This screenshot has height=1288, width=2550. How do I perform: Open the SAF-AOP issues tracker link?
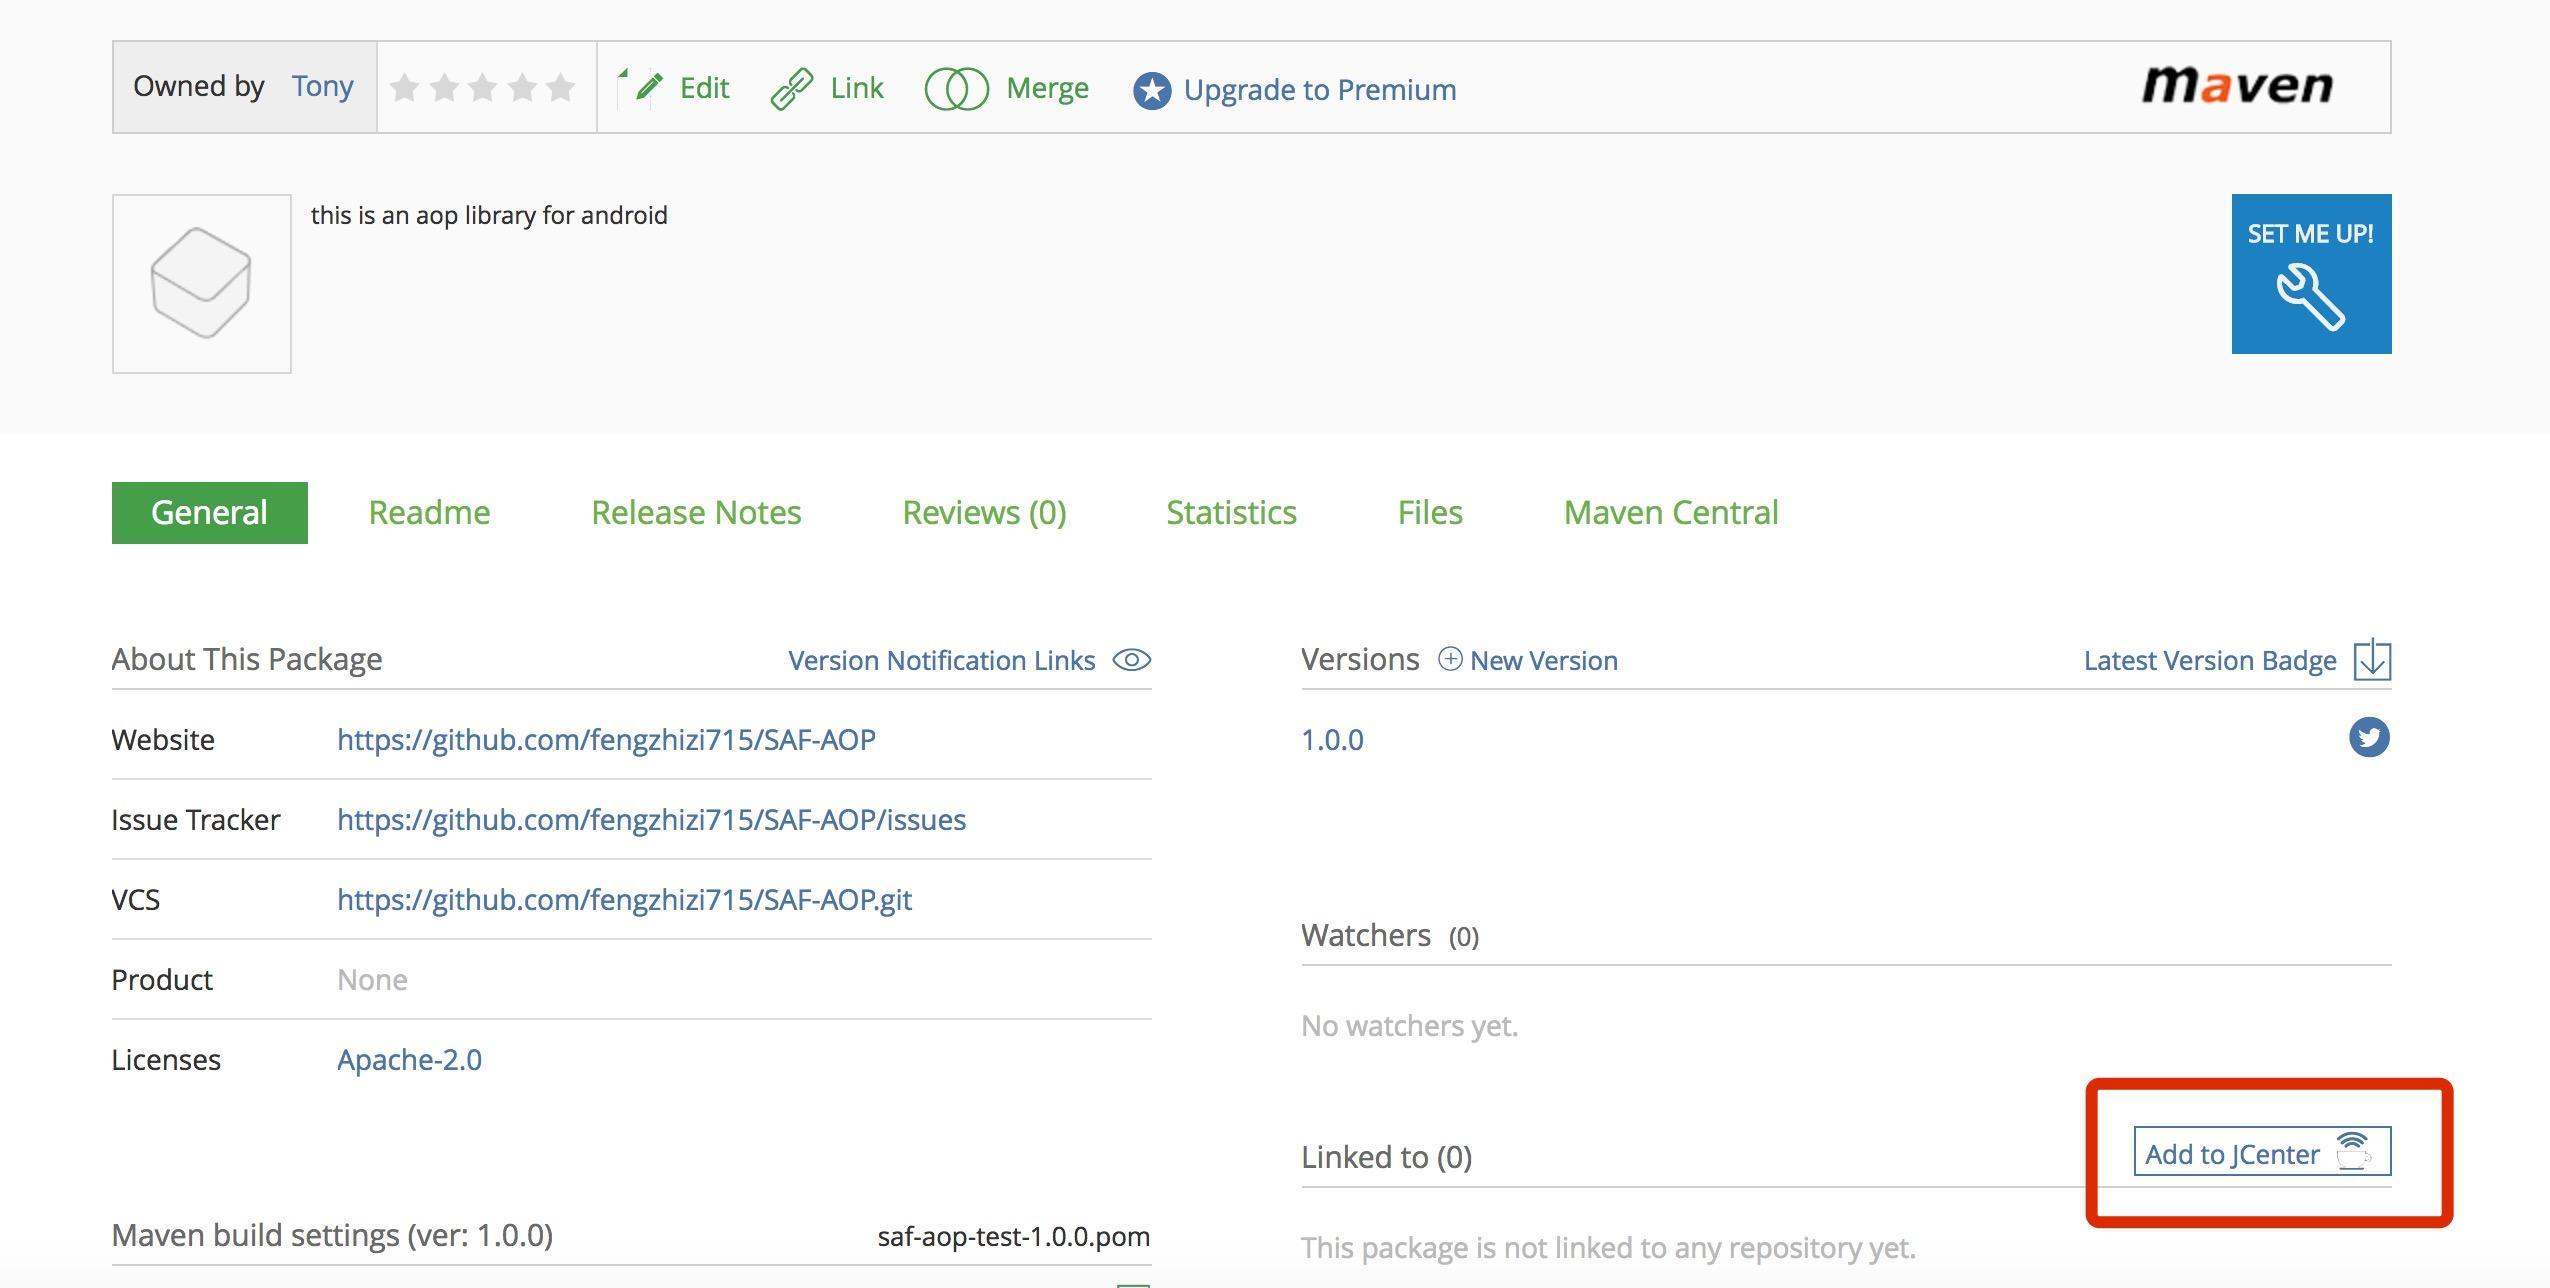point(651,820)
